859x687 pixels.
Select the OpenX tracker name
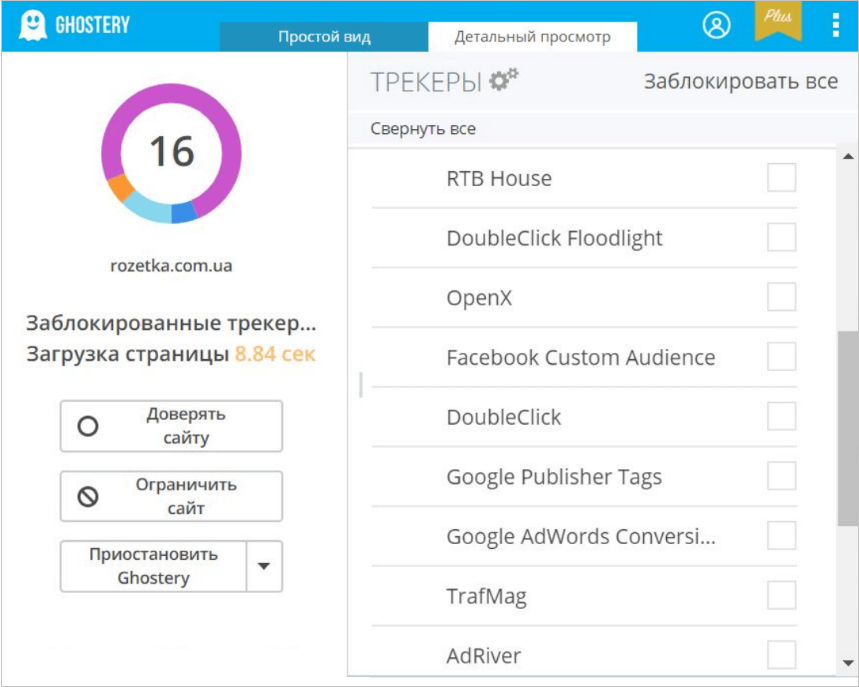(479, 299)
